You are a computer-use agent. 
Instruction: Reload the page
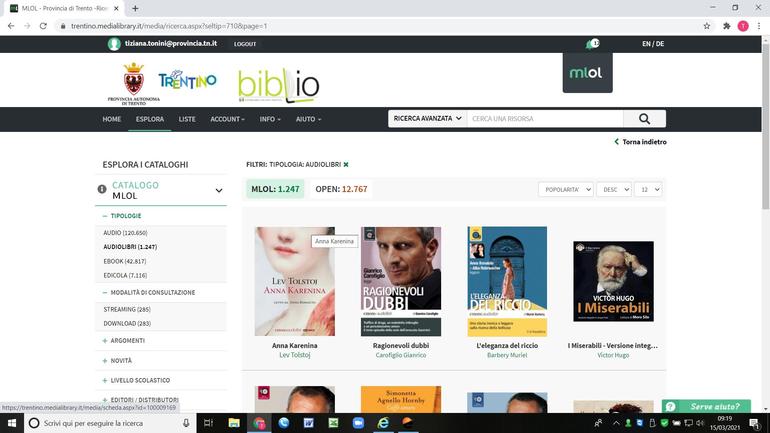coord(43,26)
